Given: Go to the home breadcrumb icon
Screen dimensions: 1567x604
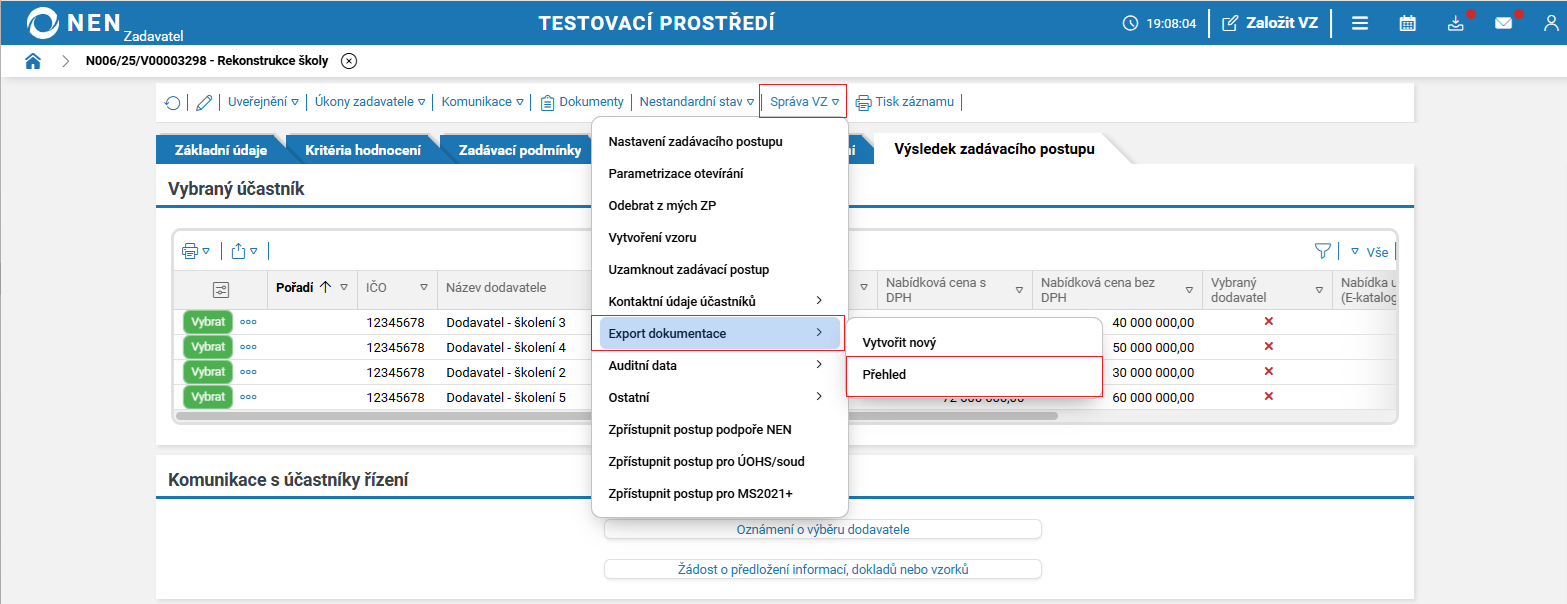Looking at the screenshot, I should [33, 60].
